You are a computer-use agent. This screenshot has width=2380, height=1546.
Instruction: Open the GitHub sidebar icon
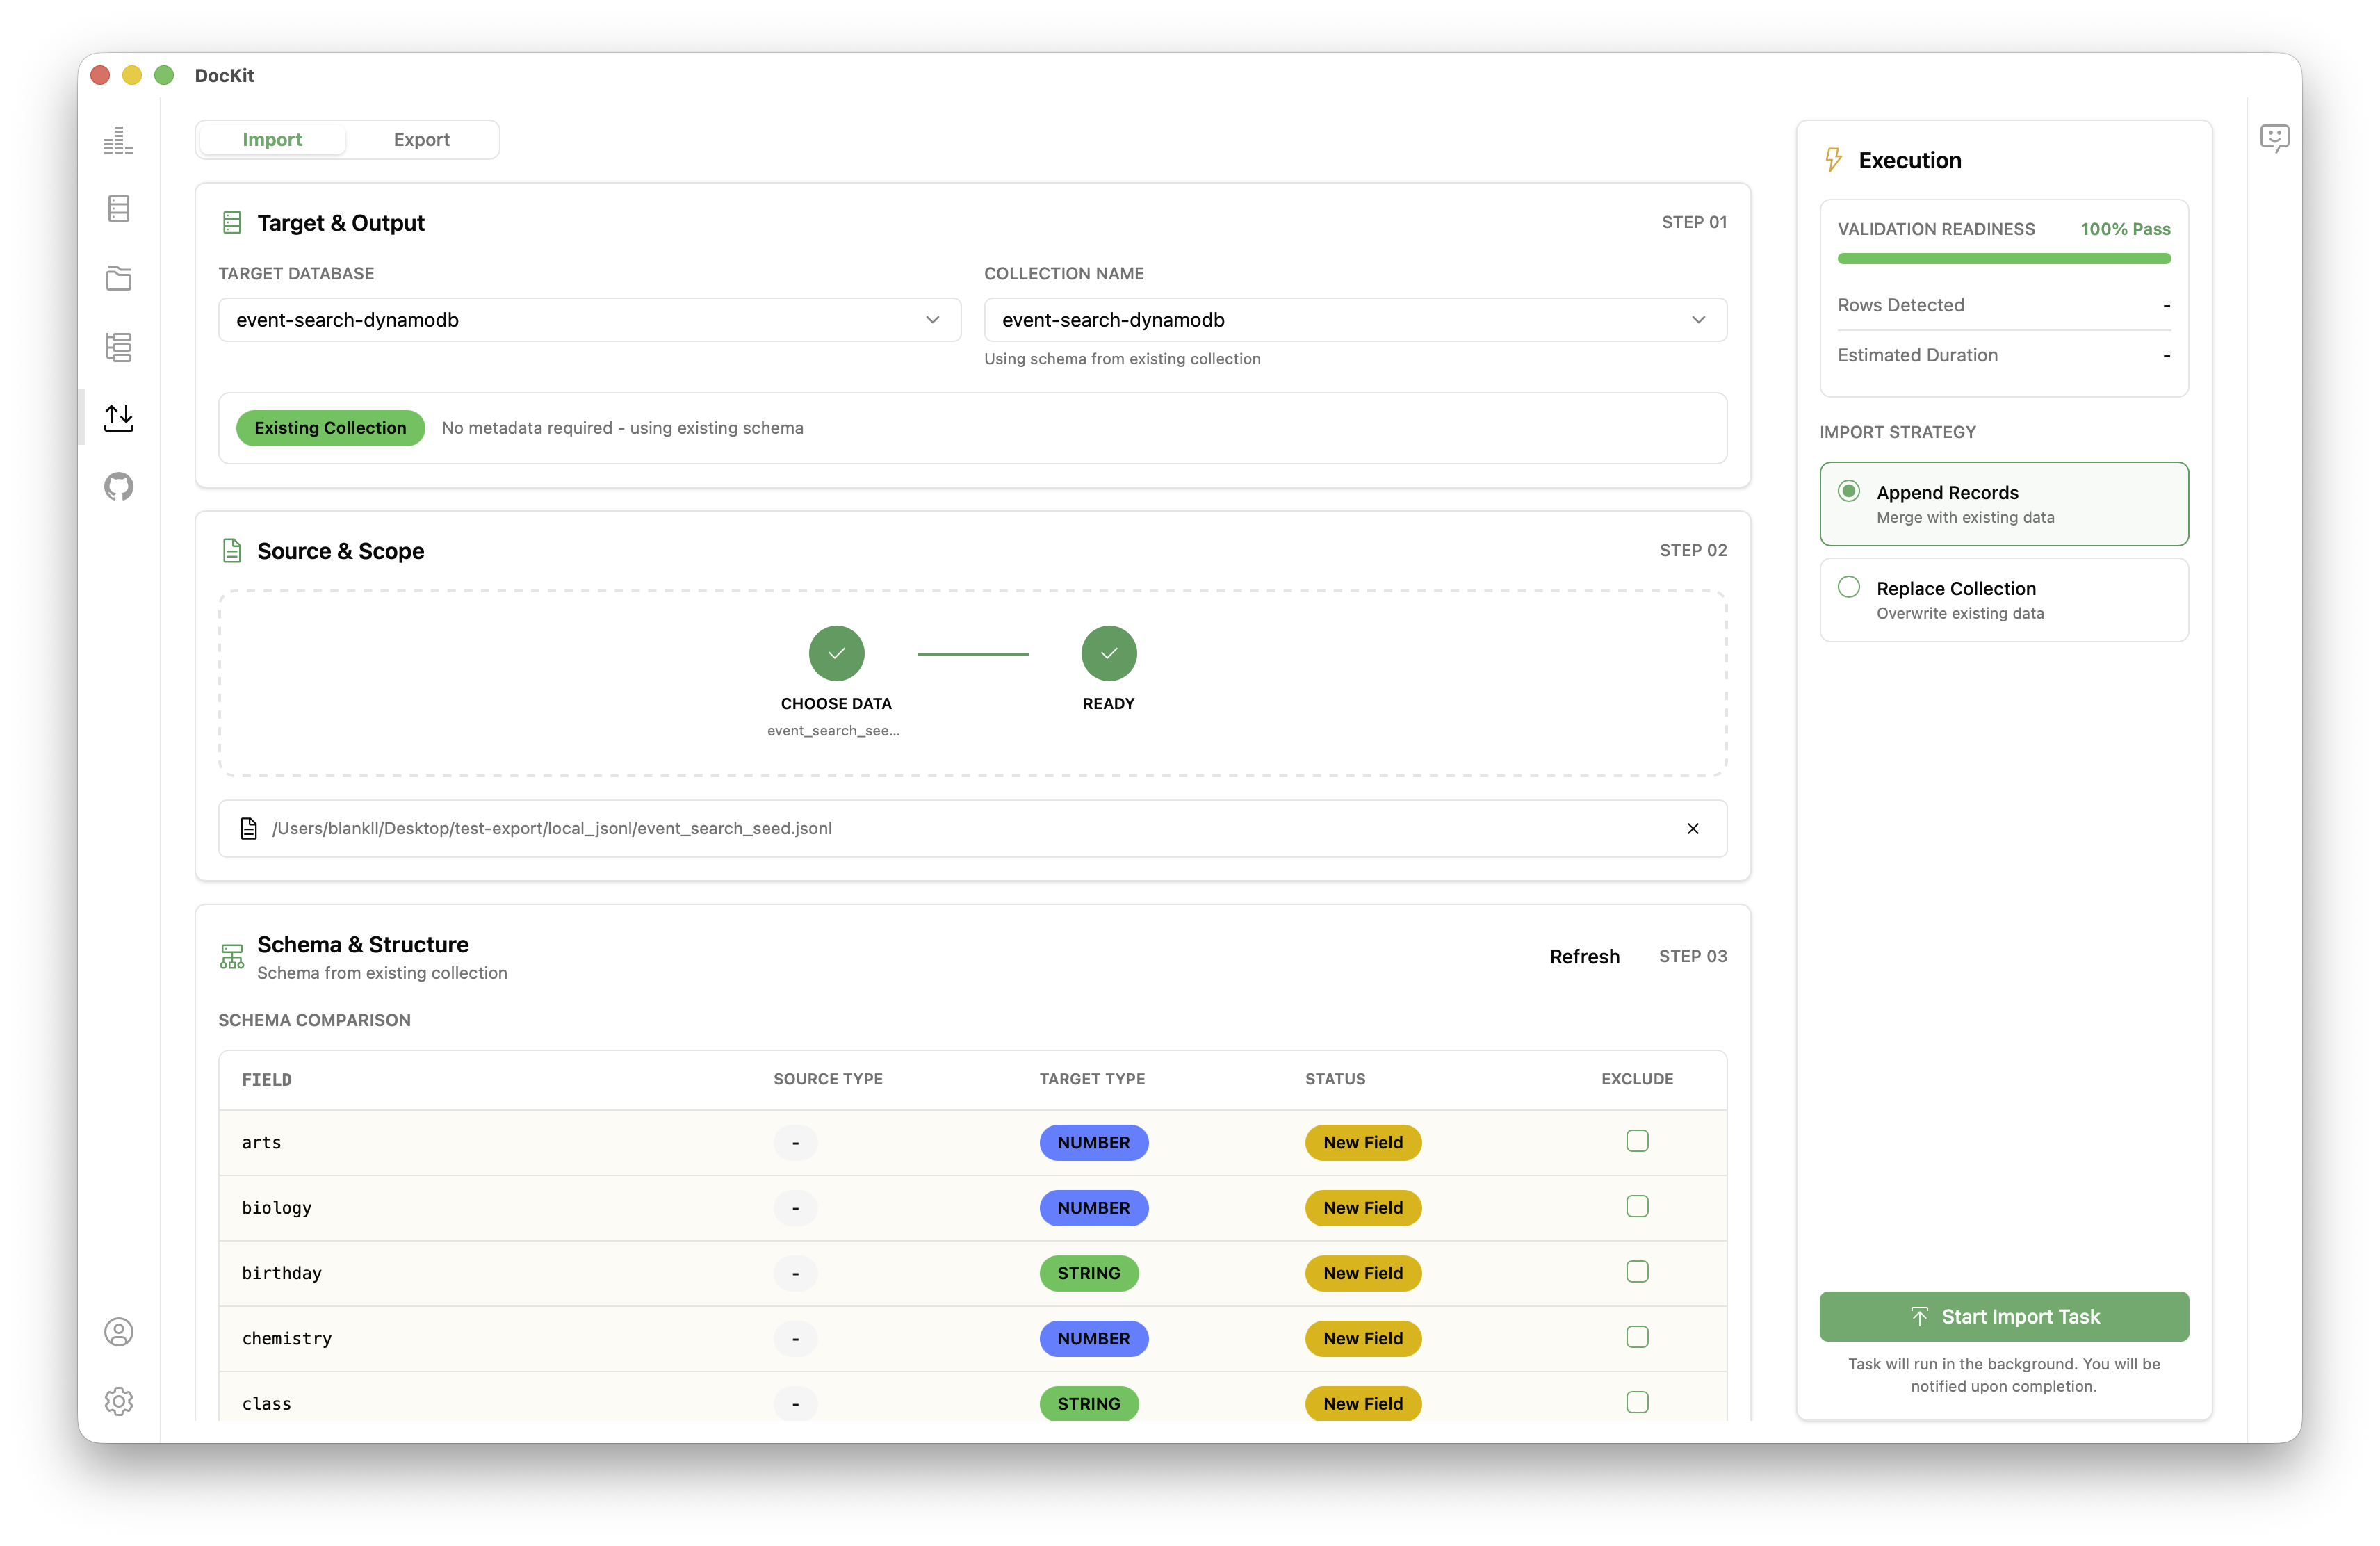tap(118, 487)
